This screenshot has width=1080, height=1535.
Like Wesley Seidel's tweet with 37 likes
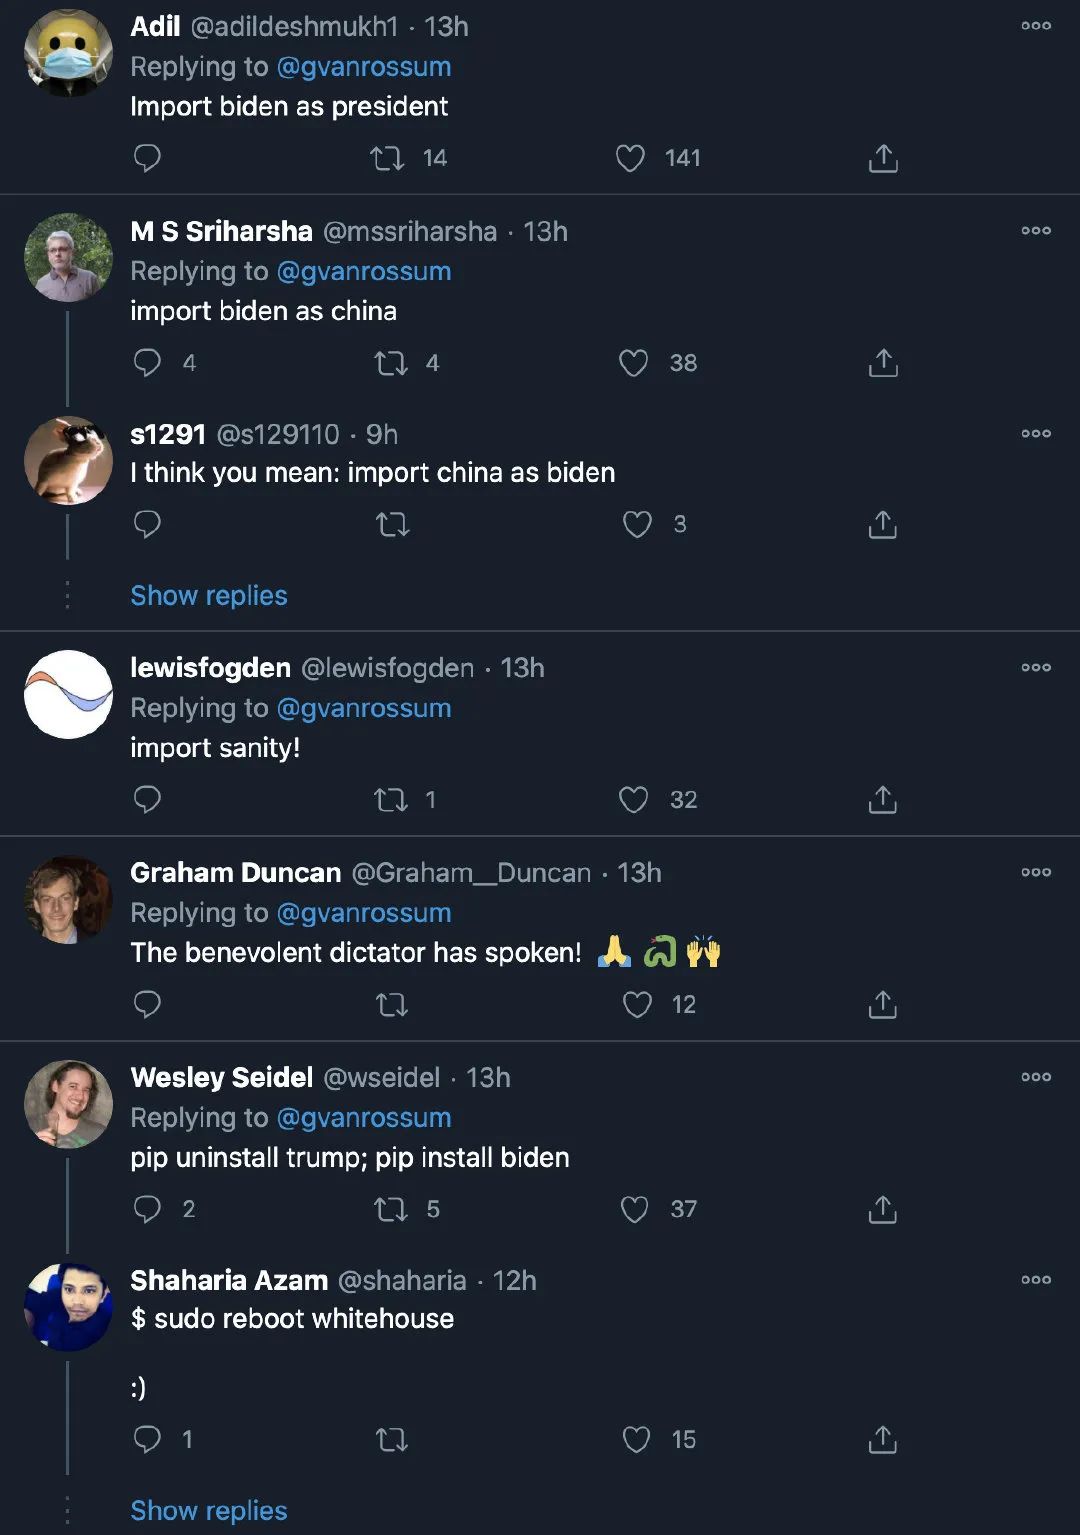(635, 1210)
